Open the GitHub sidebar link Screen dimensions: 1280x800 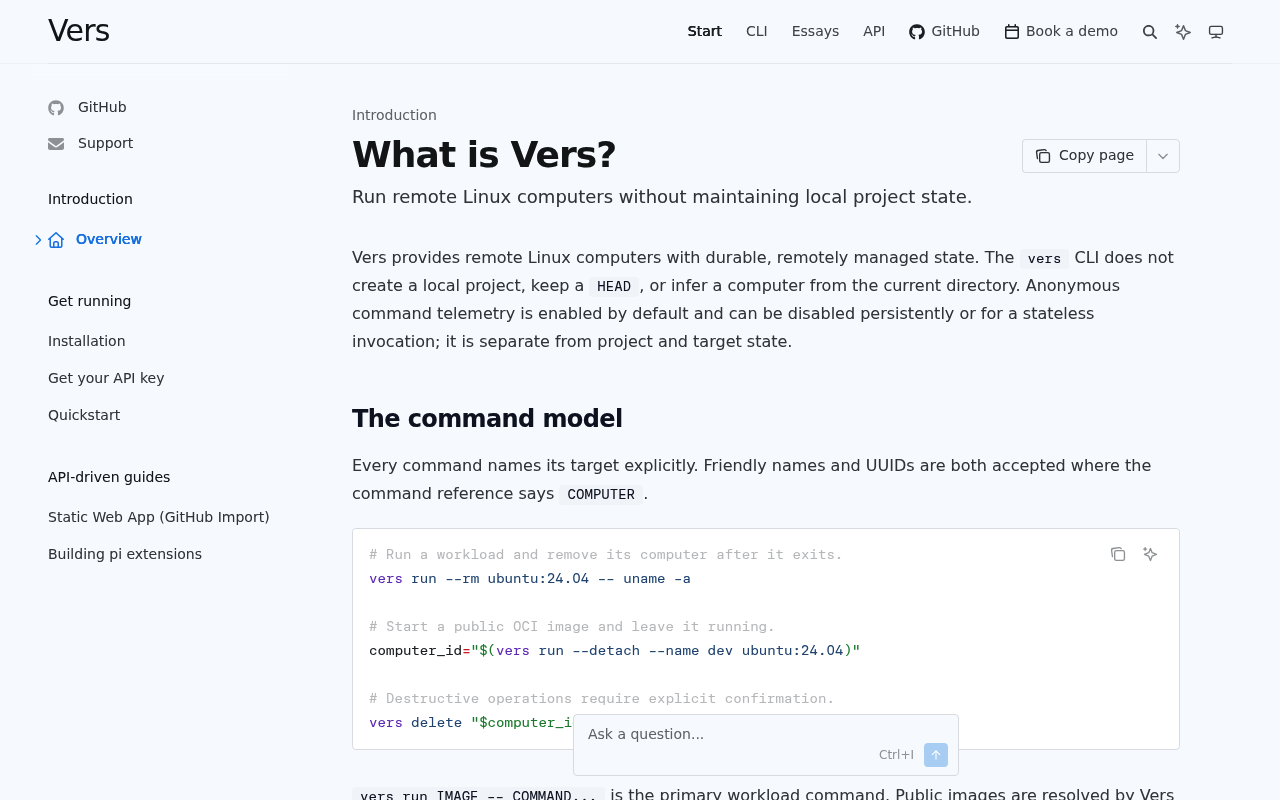[102, 107]
